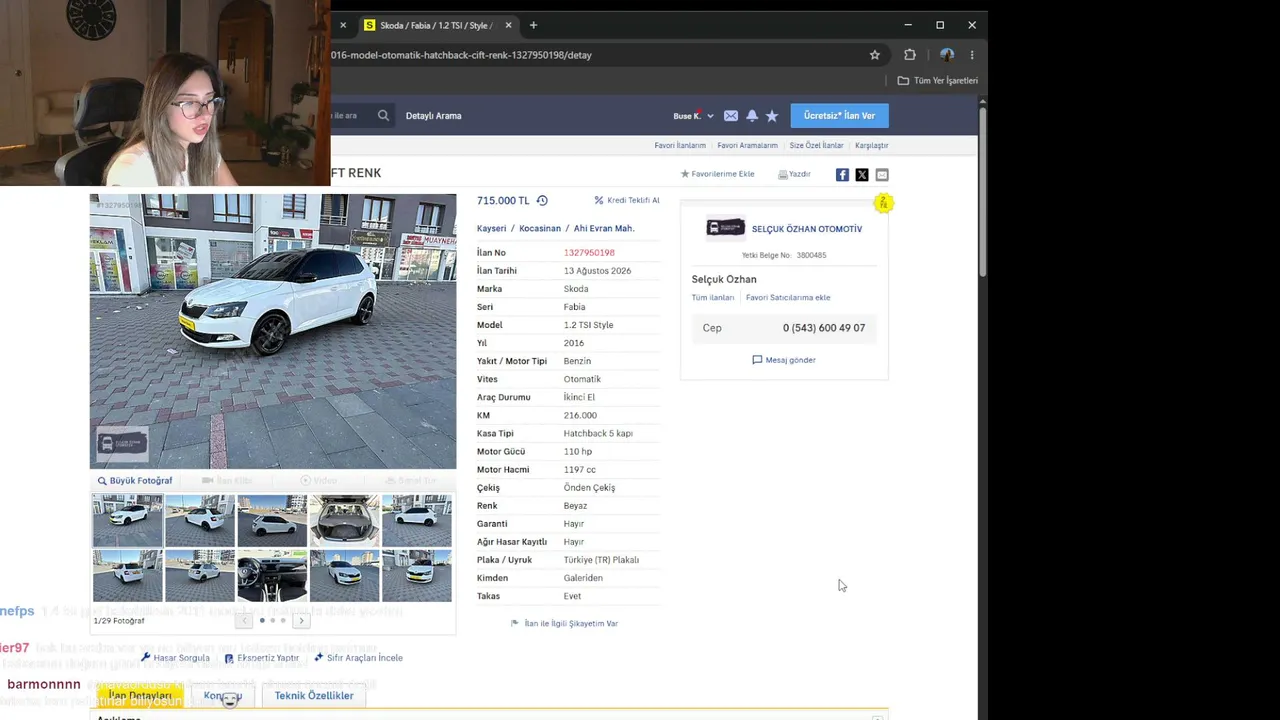Select the Skoda / Fabia browser tab
Image resolution: width=1280 pixels, height=720 pixels.
[x=437, y=25]
